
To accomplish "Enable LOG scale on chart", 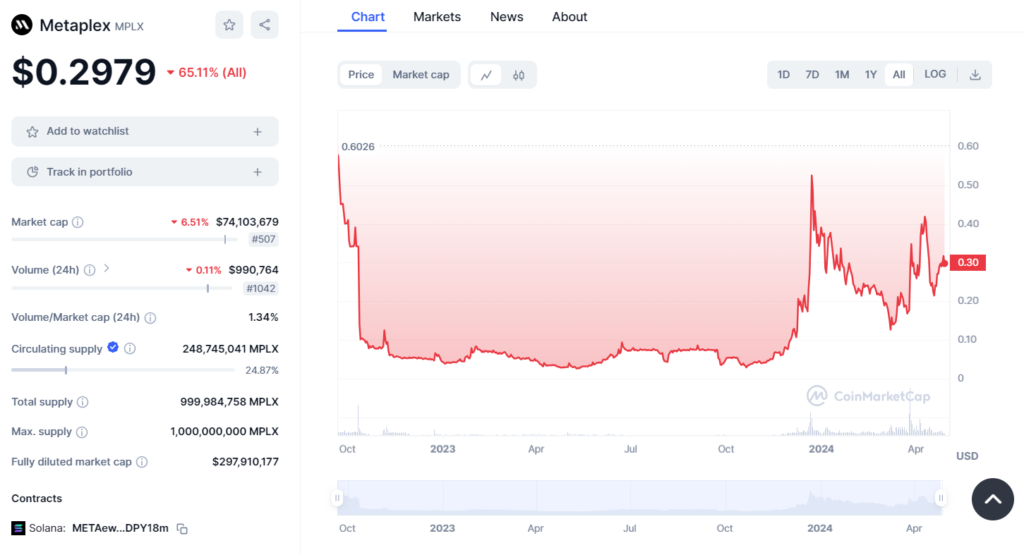I will coord(935,75).
